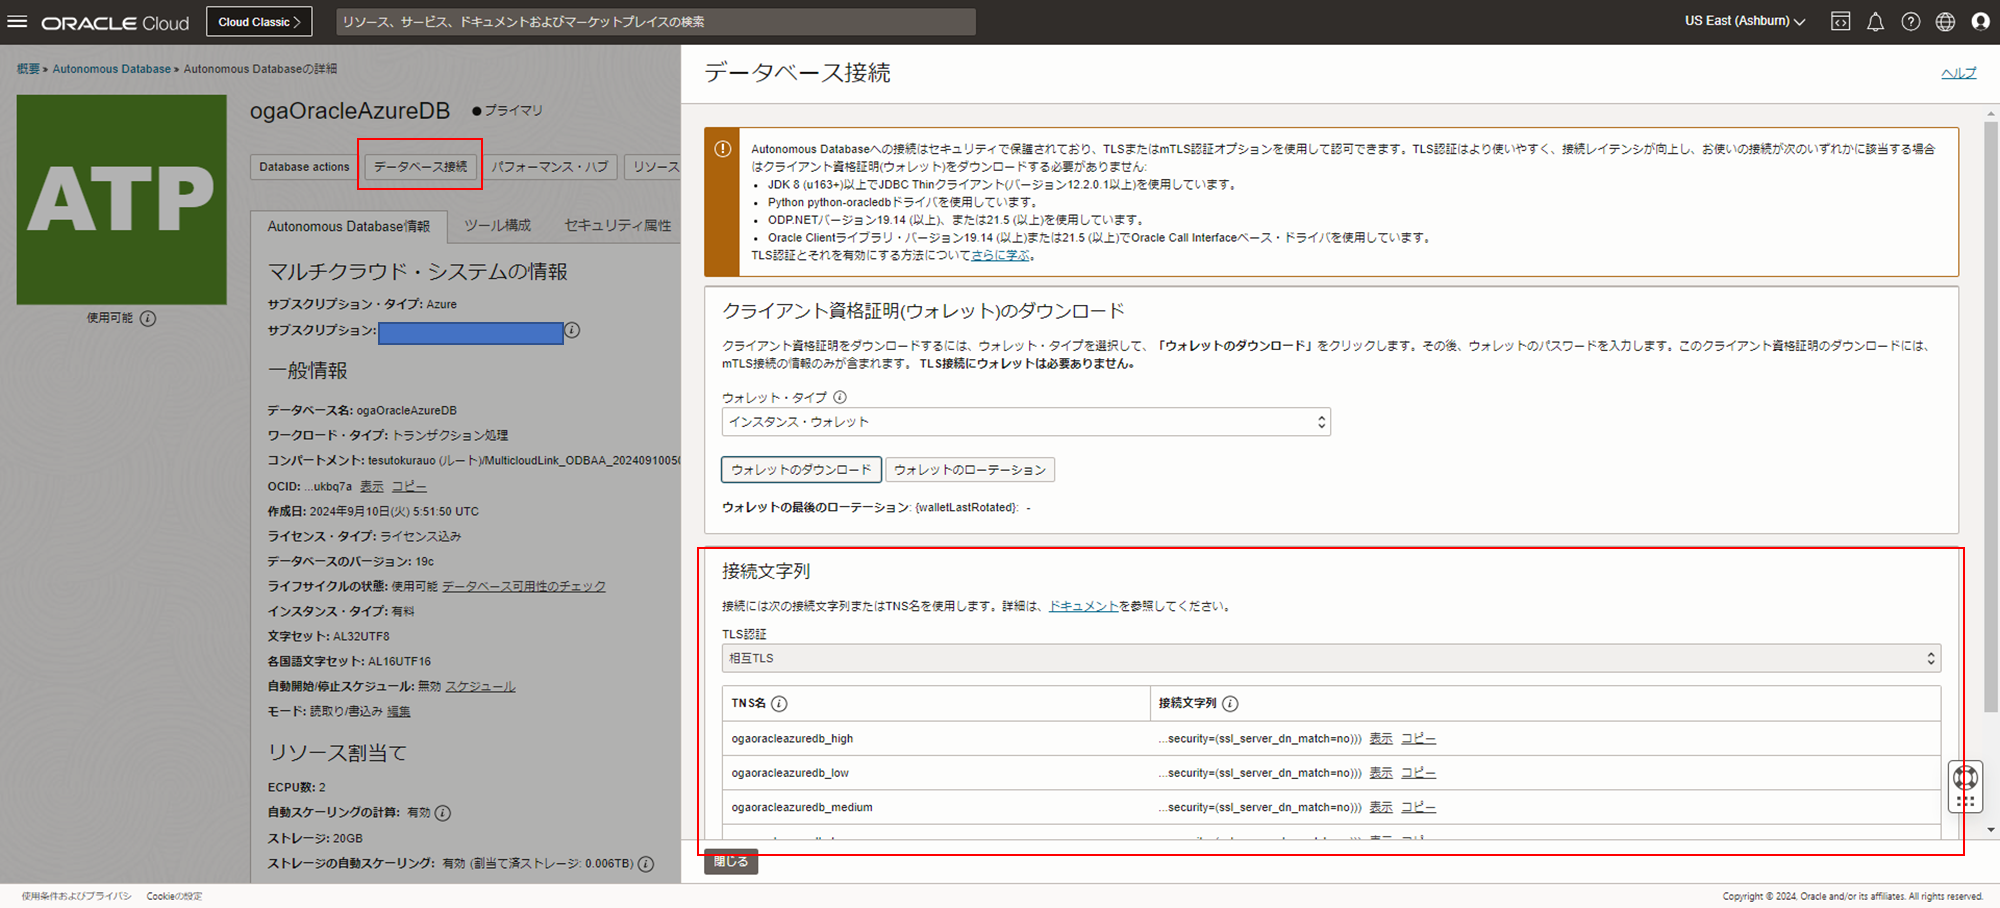The width and height of the screenshot is (2000, 908).
Task: Select the ogaoracleazuredb_low TNS name text
Action: click(x=790, y=773)
